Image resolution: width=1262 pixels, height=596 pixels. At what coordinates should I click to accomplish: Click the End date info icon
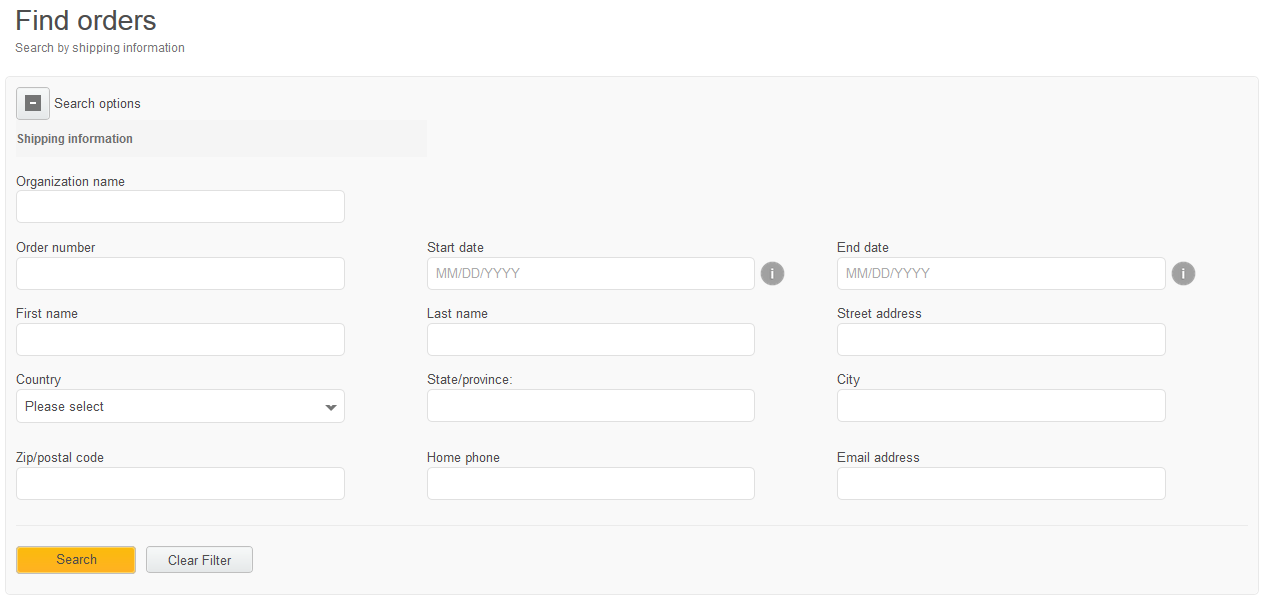(x=1183, y=273)
